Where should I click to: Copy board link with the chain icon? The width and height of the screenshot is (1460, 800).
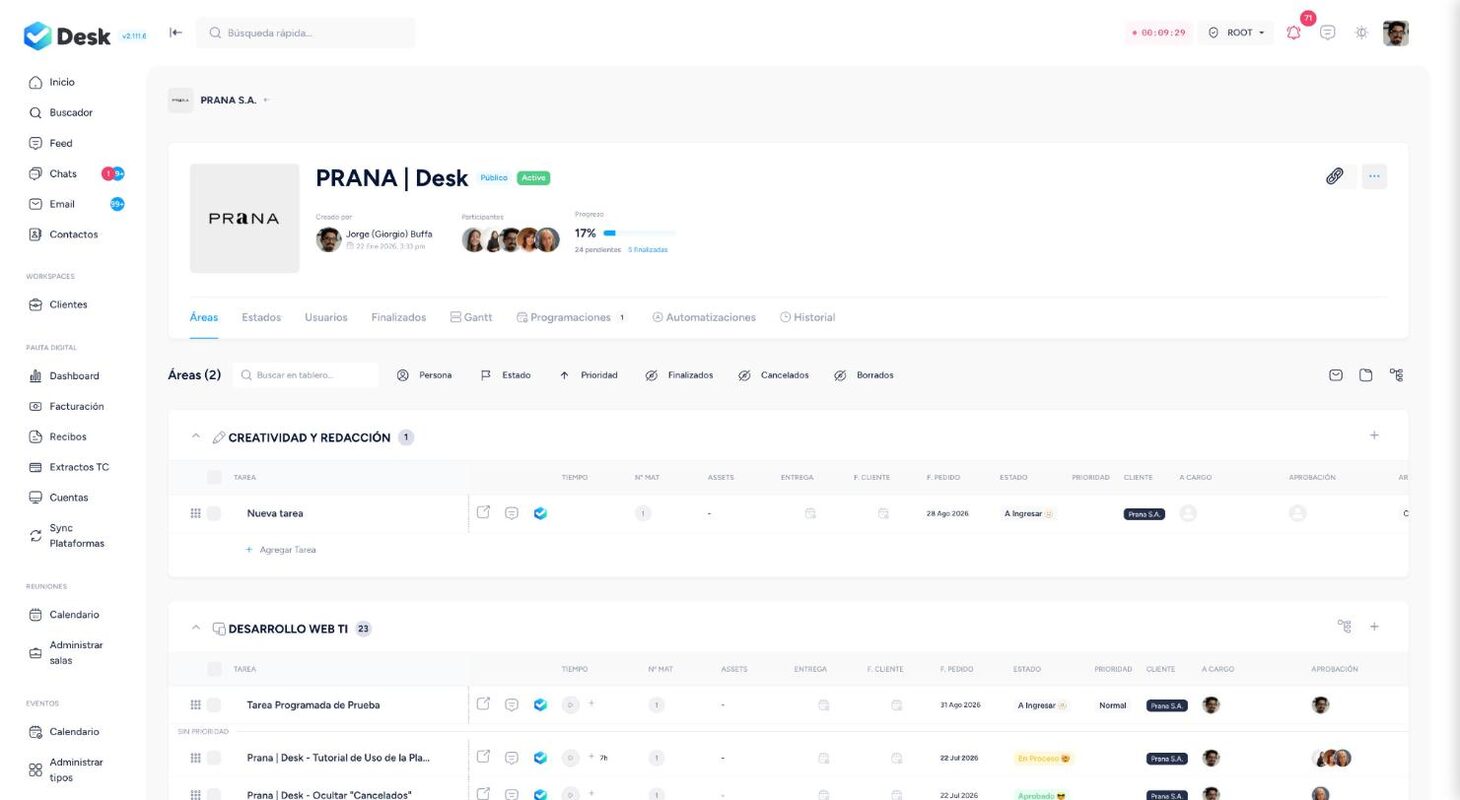[x=1335, y=176]
